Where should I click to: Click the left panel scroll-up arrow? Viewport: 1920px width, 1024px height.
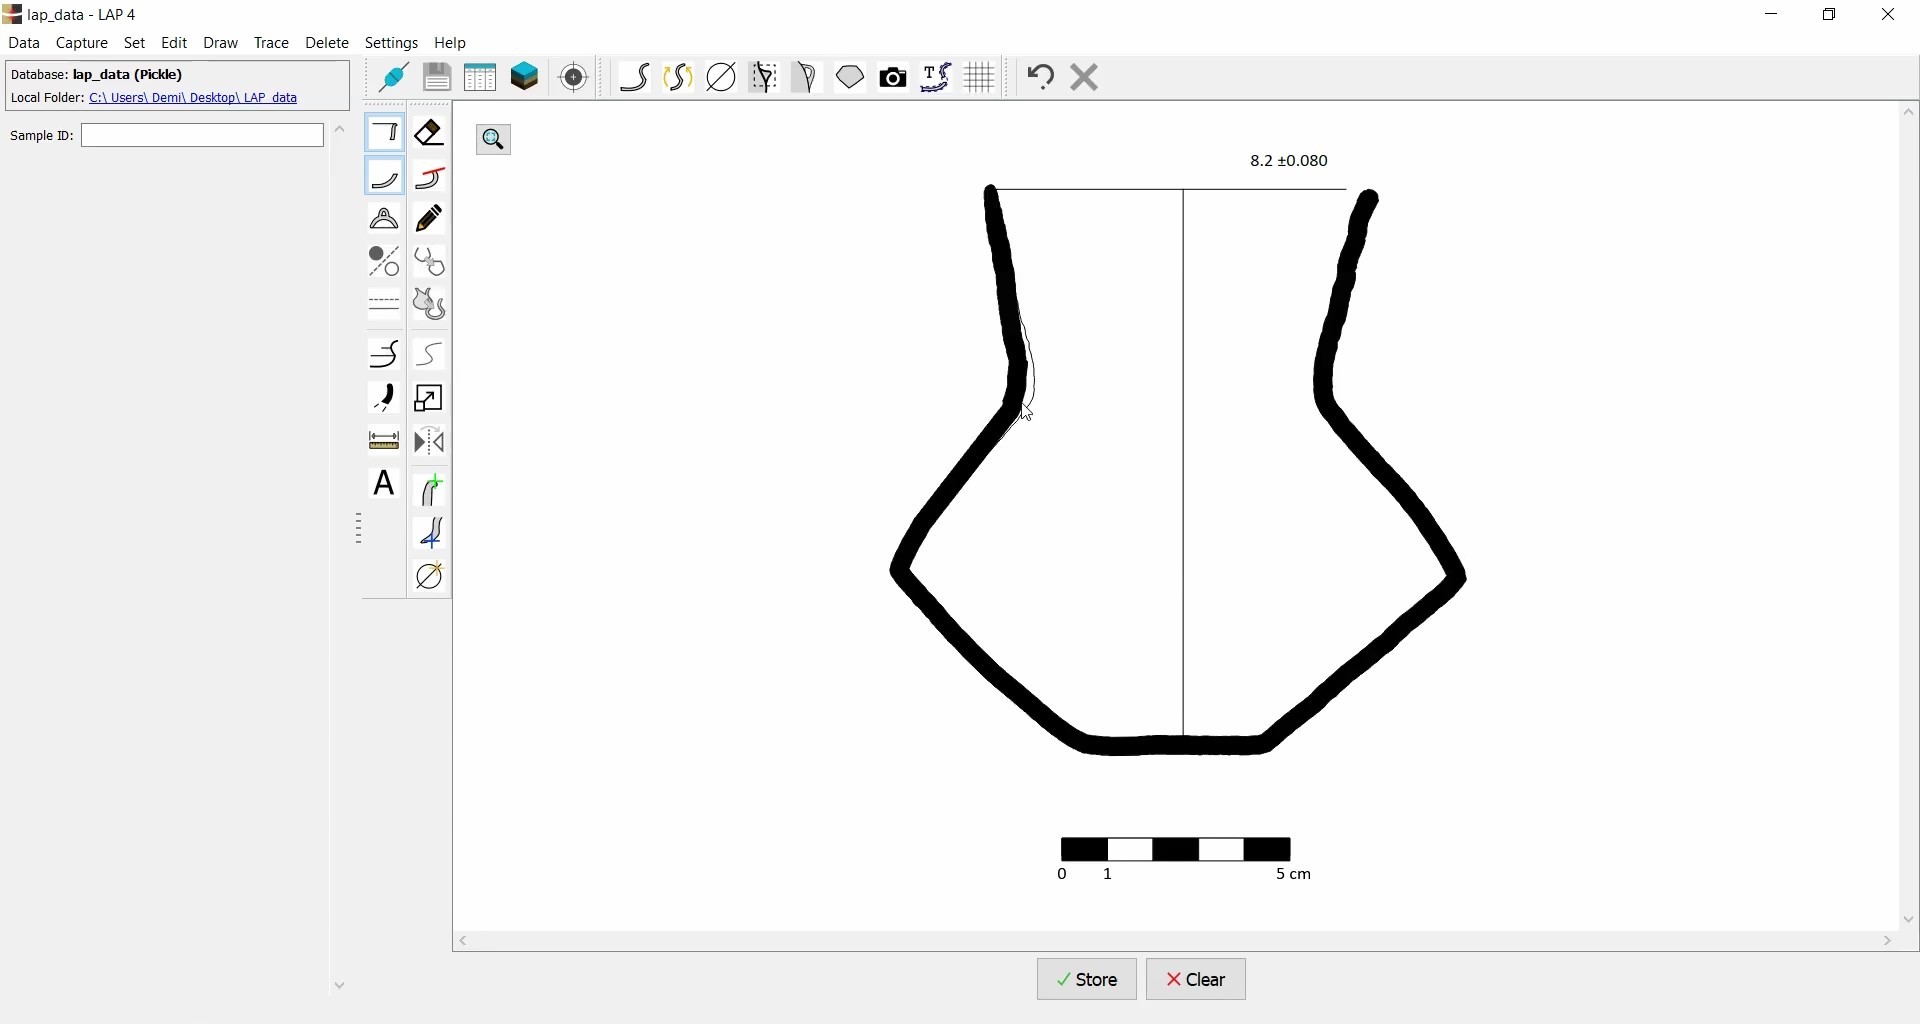[x=341, y=130]
